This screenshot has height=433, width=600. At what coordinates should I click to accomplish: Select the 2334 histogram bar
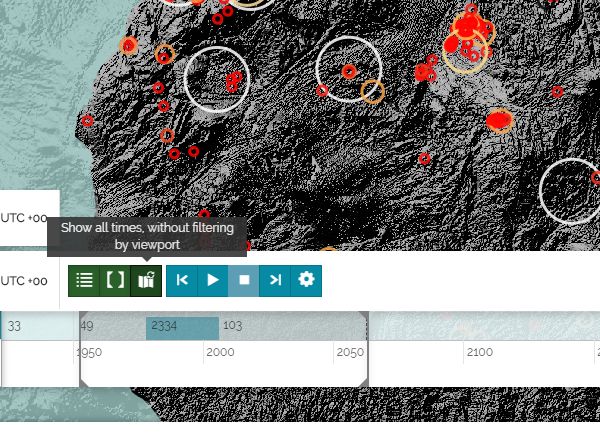point(183,328)
